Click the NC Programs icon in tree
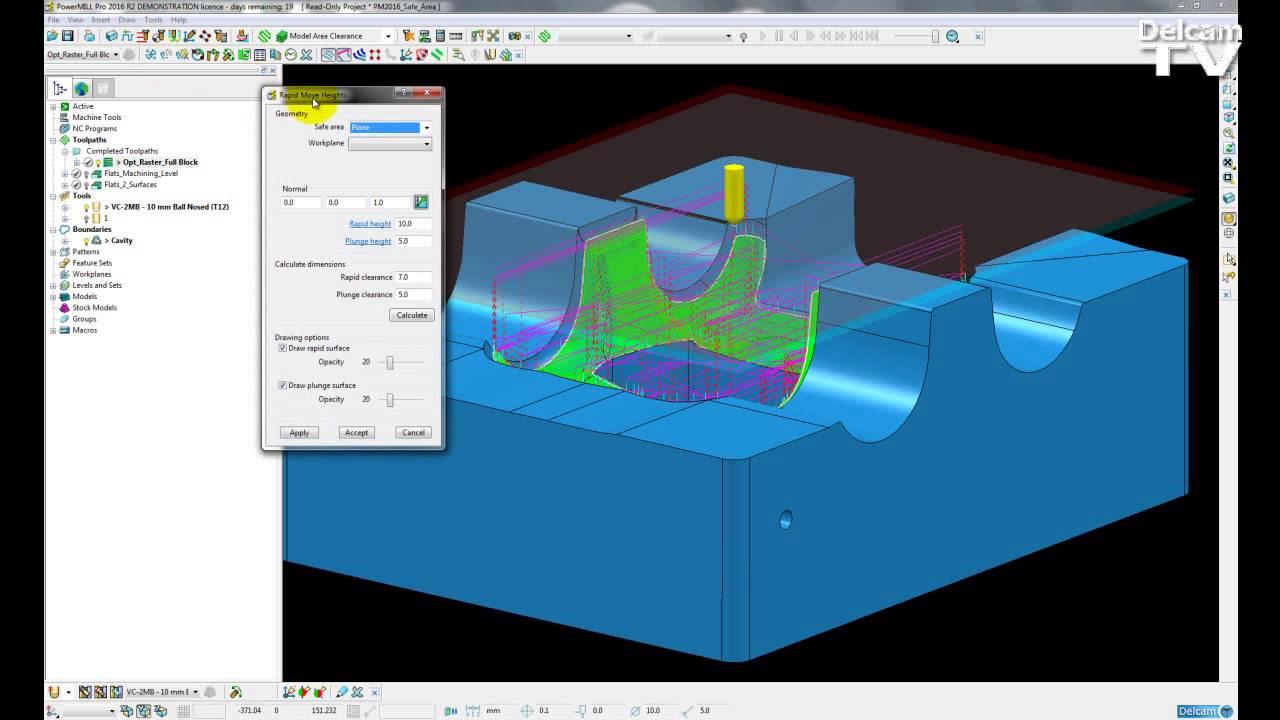 [x=65, y=129]
